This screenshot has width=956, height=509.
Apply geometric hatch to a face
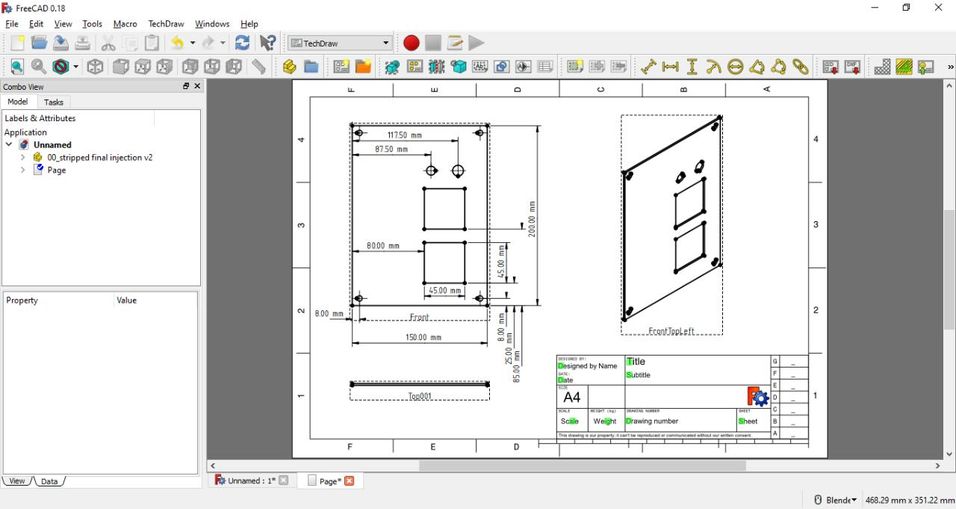click(x=904, y=66)
